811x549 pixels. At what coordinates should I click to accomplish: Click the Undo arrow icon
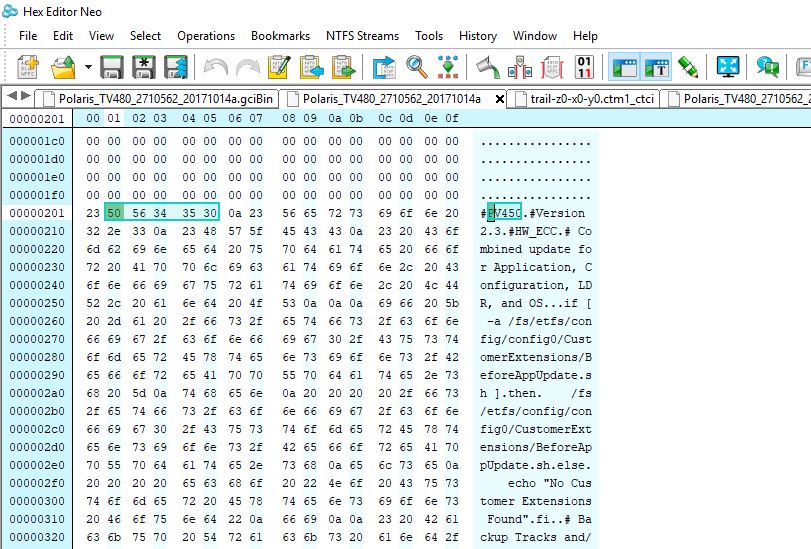[x=215, y=67]
